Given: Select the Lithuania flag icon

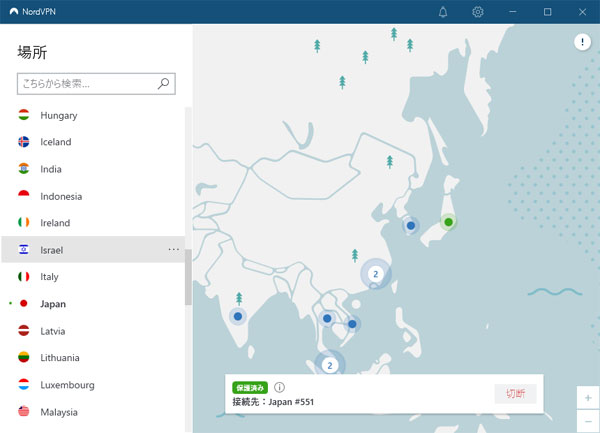Looking at the screenshot, I should coord(24,357).
